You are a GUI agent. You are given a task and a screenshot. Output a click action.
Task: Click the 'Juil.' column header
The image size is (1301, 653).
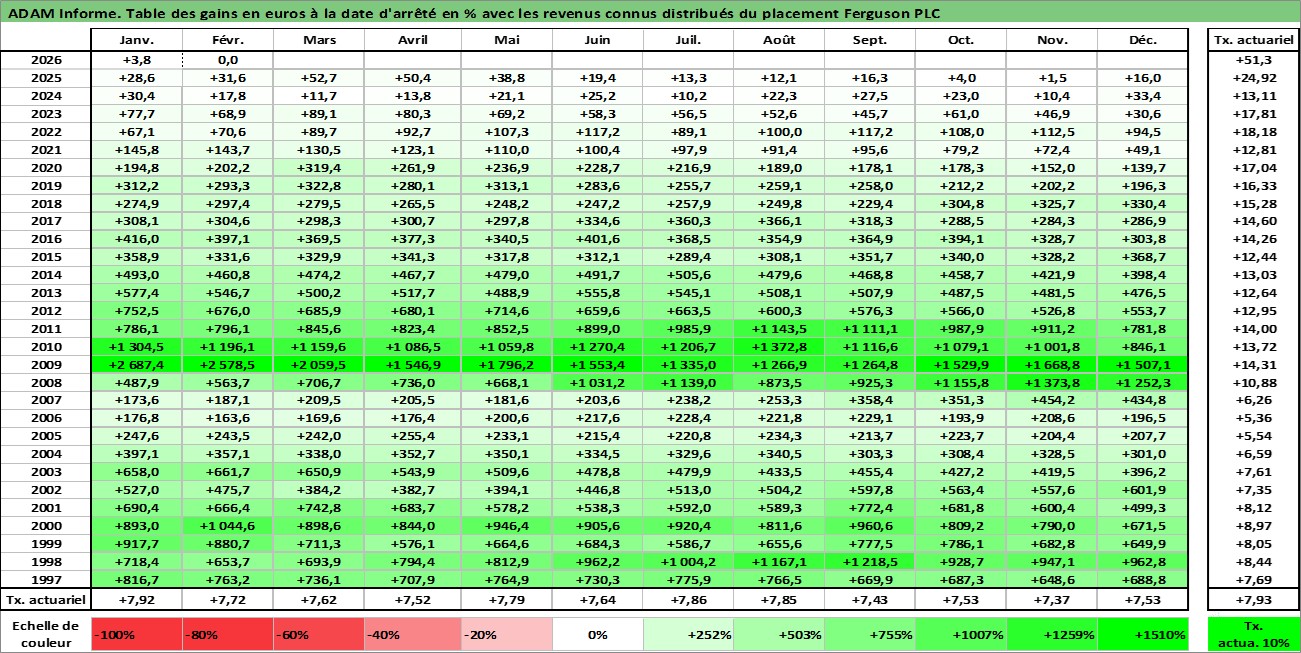click(x=688, y=40)
